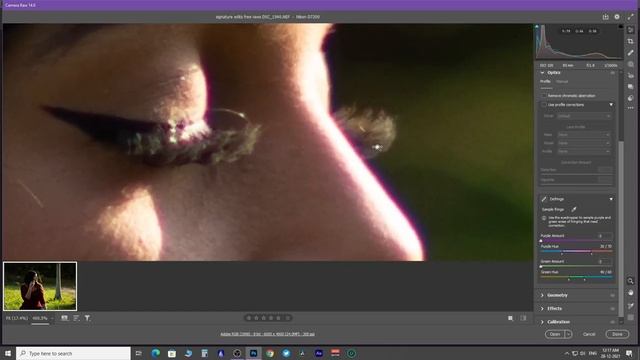
Task: Adjust the Purple Amount slider
Action: pos(576,241)
